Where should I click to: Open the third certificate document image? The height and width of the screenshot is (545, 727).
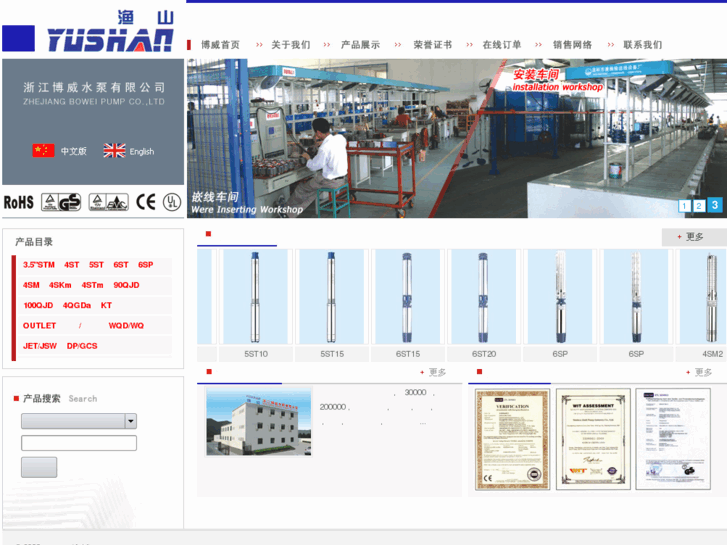tap(673, 439)
